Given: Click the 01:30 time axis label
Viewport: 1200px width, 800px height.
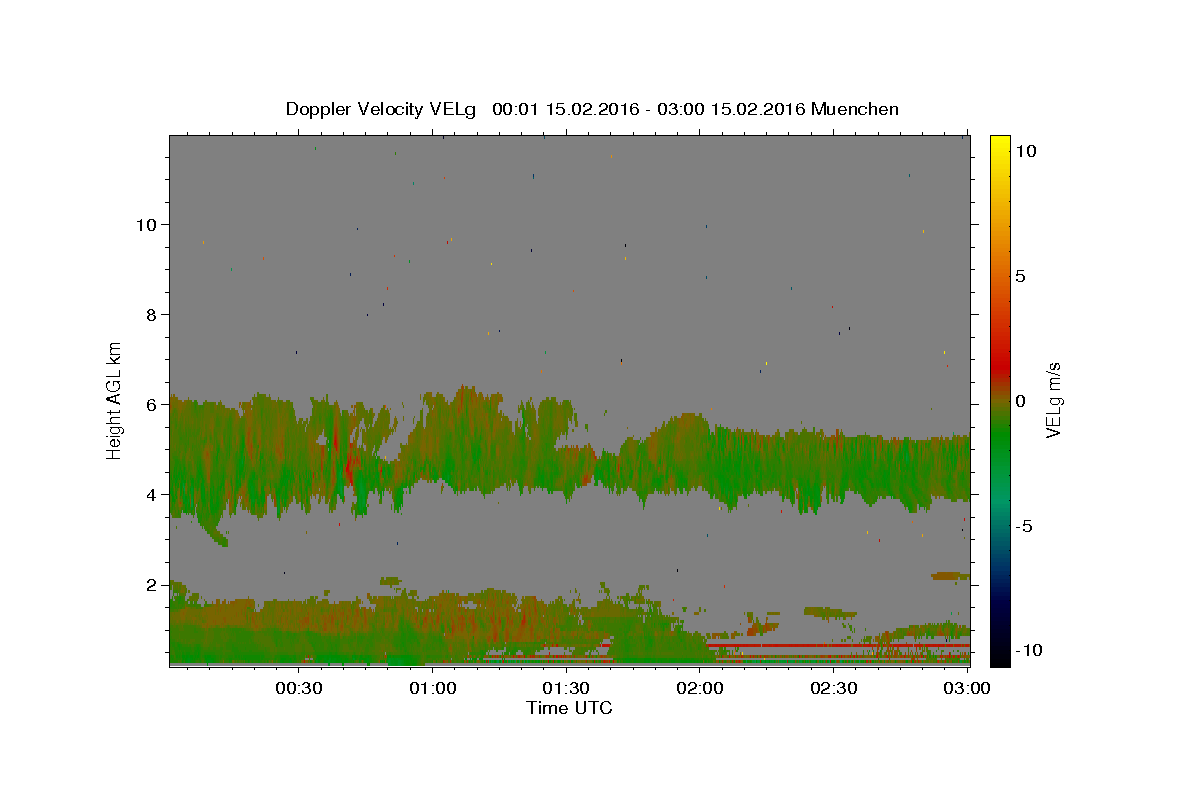Looking at the screenshot, I should point(566,689).
